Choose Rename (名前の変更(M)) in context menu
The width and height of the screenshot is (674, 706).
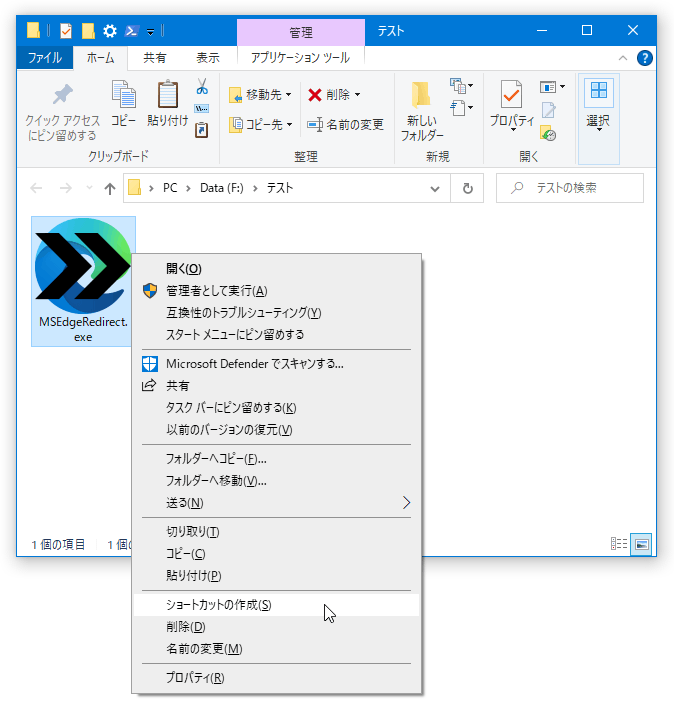tap(276, 649)
